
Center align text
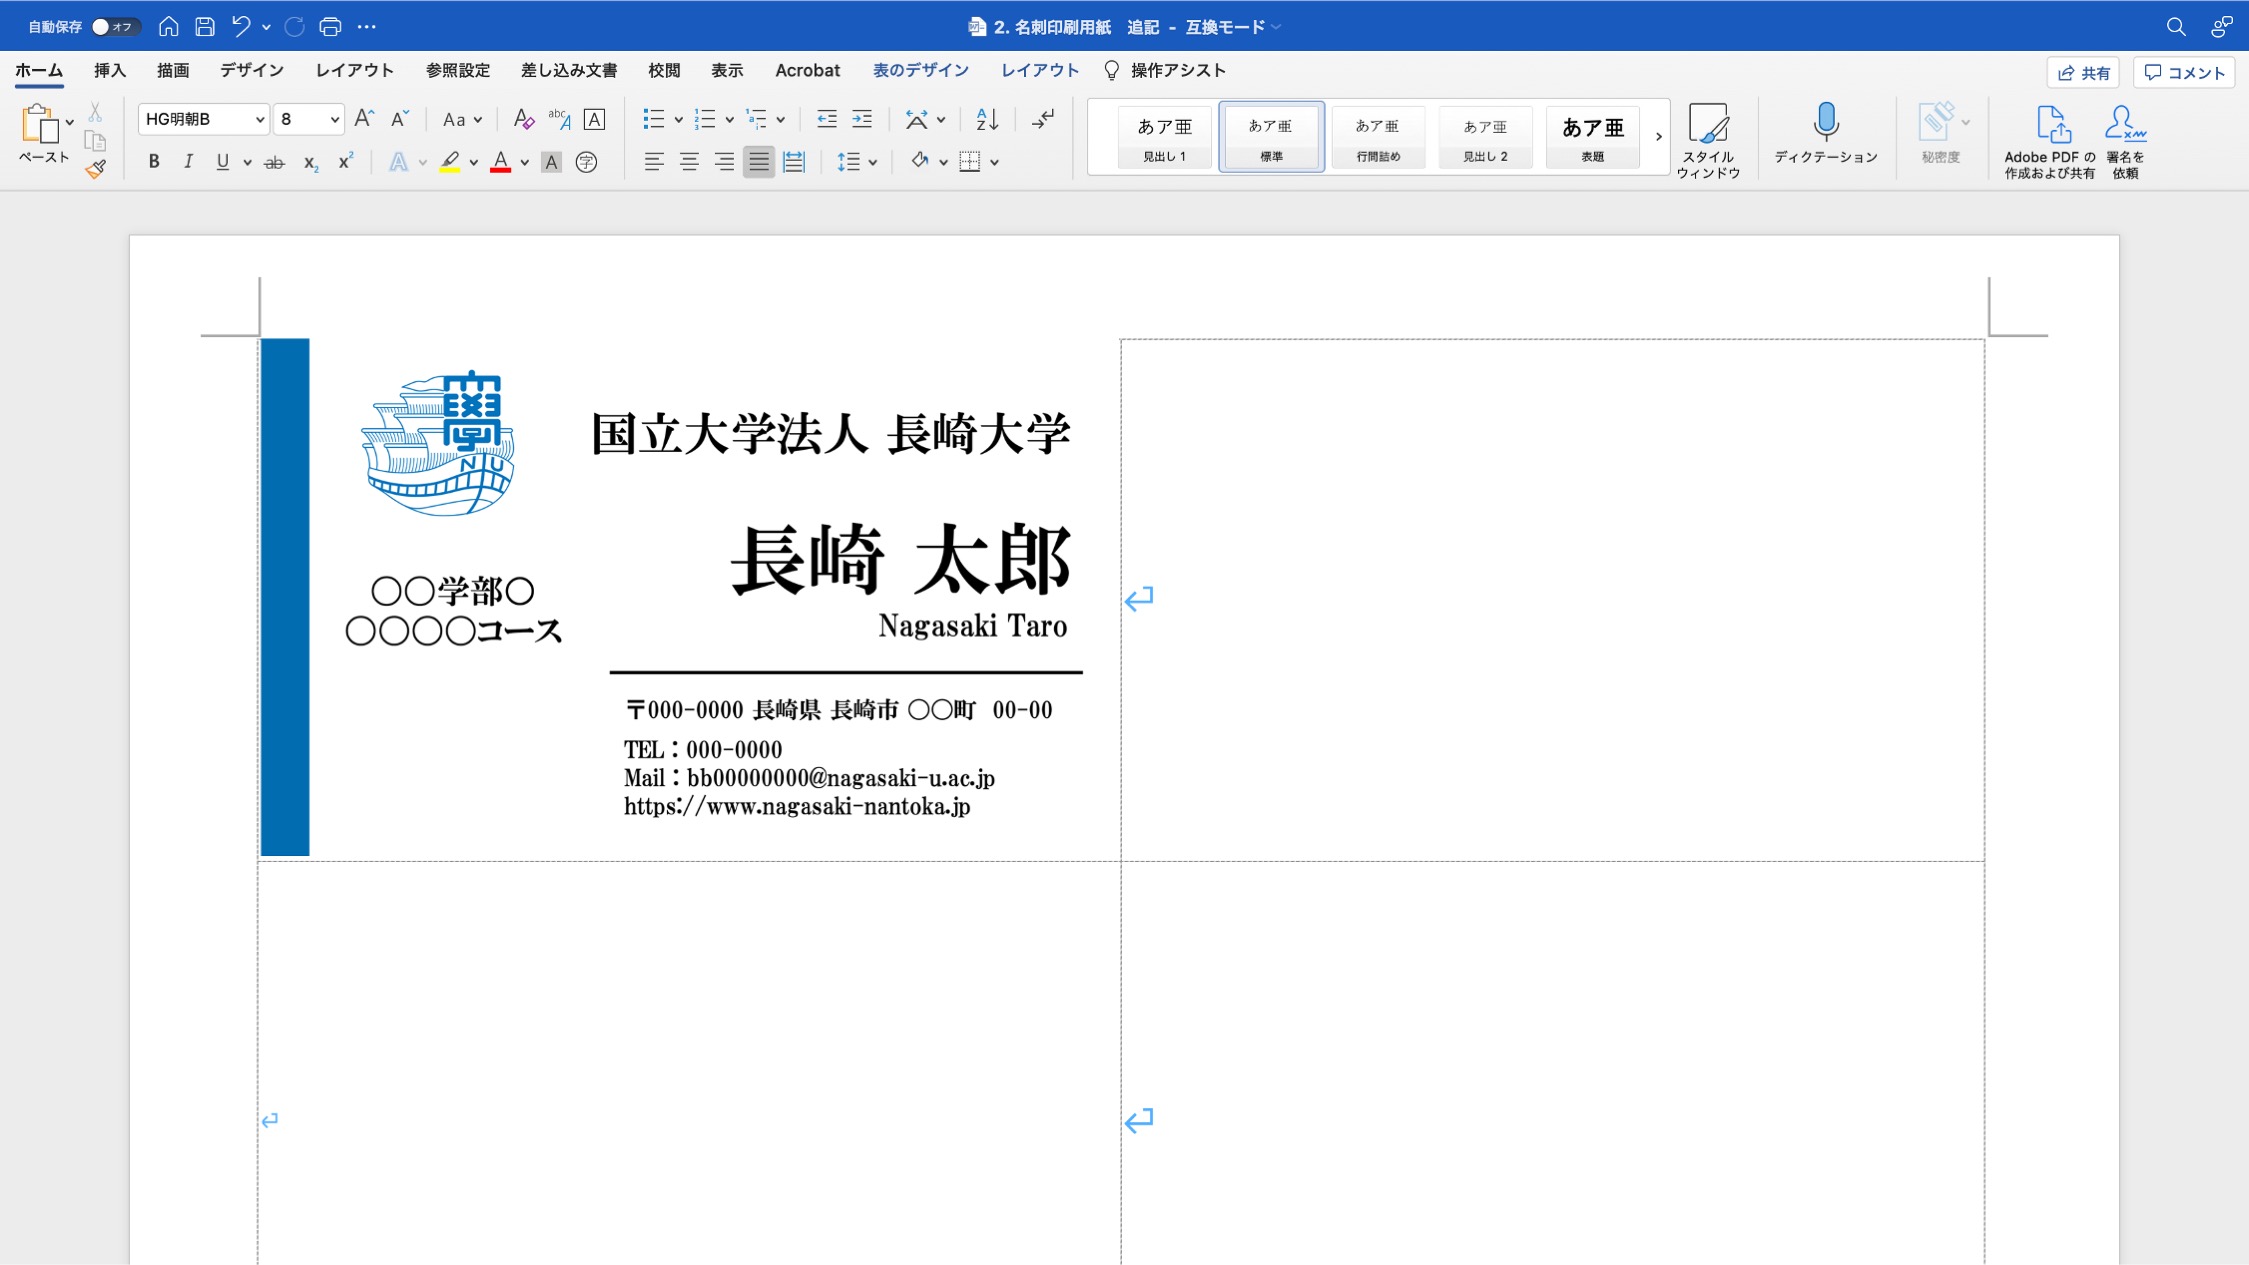point(689,162)
